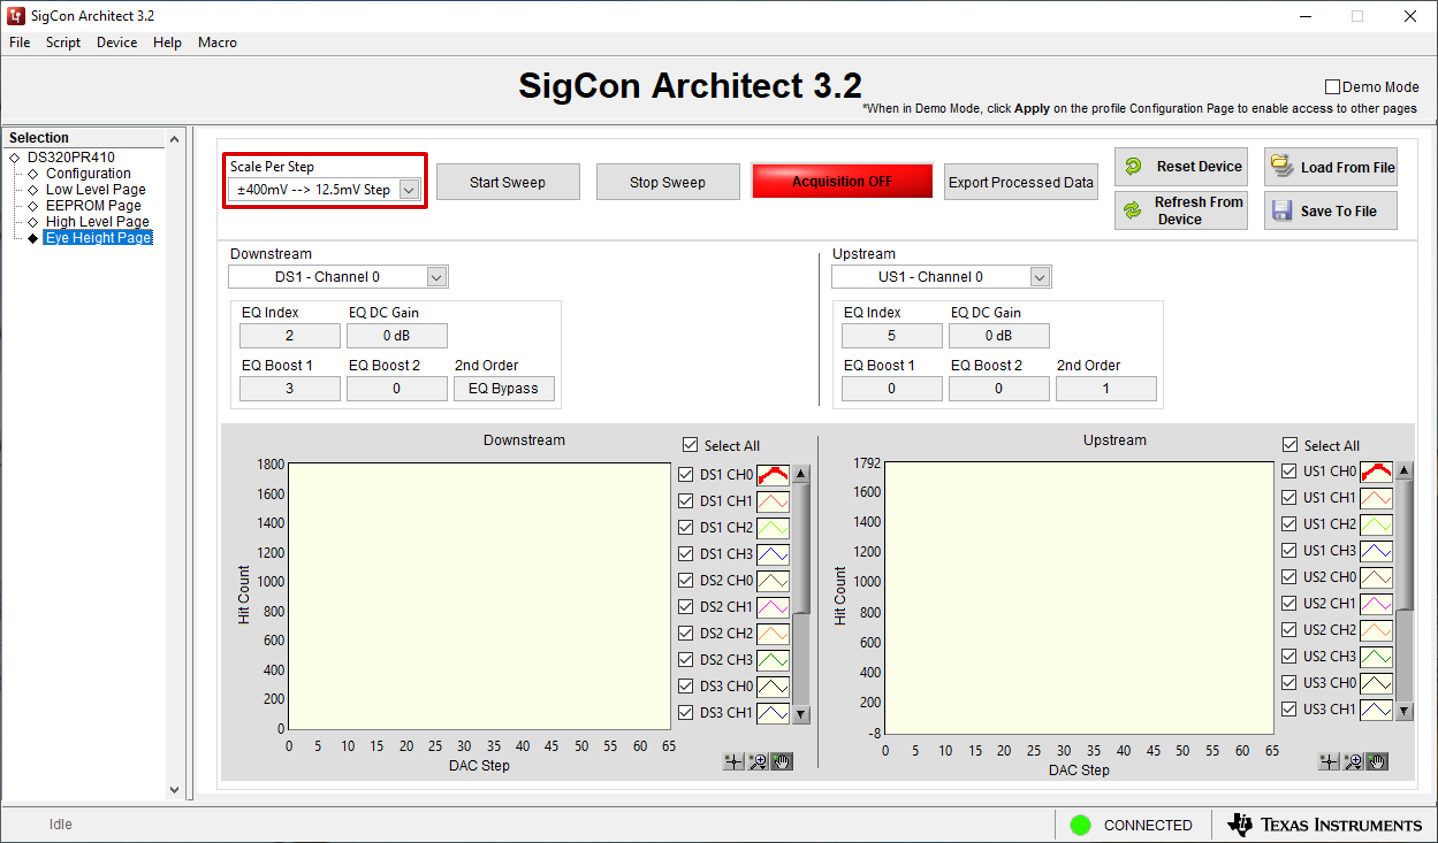Toggle the DS3 CH0 checkbox

686,686
